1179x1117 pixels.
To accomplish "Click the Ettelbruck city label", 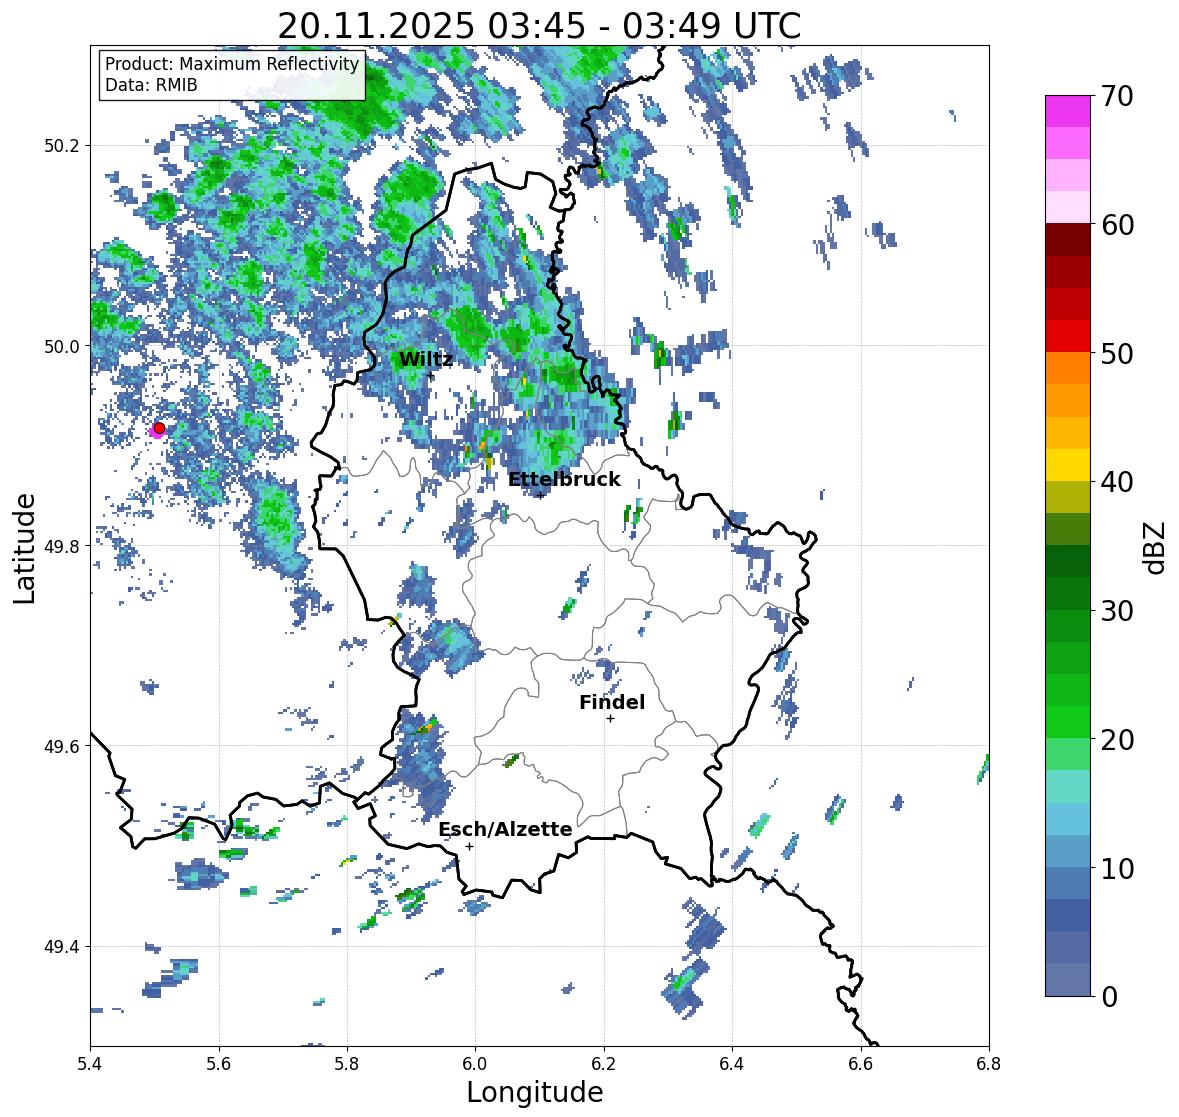I will pyautogui.click(x=564, y=479).
